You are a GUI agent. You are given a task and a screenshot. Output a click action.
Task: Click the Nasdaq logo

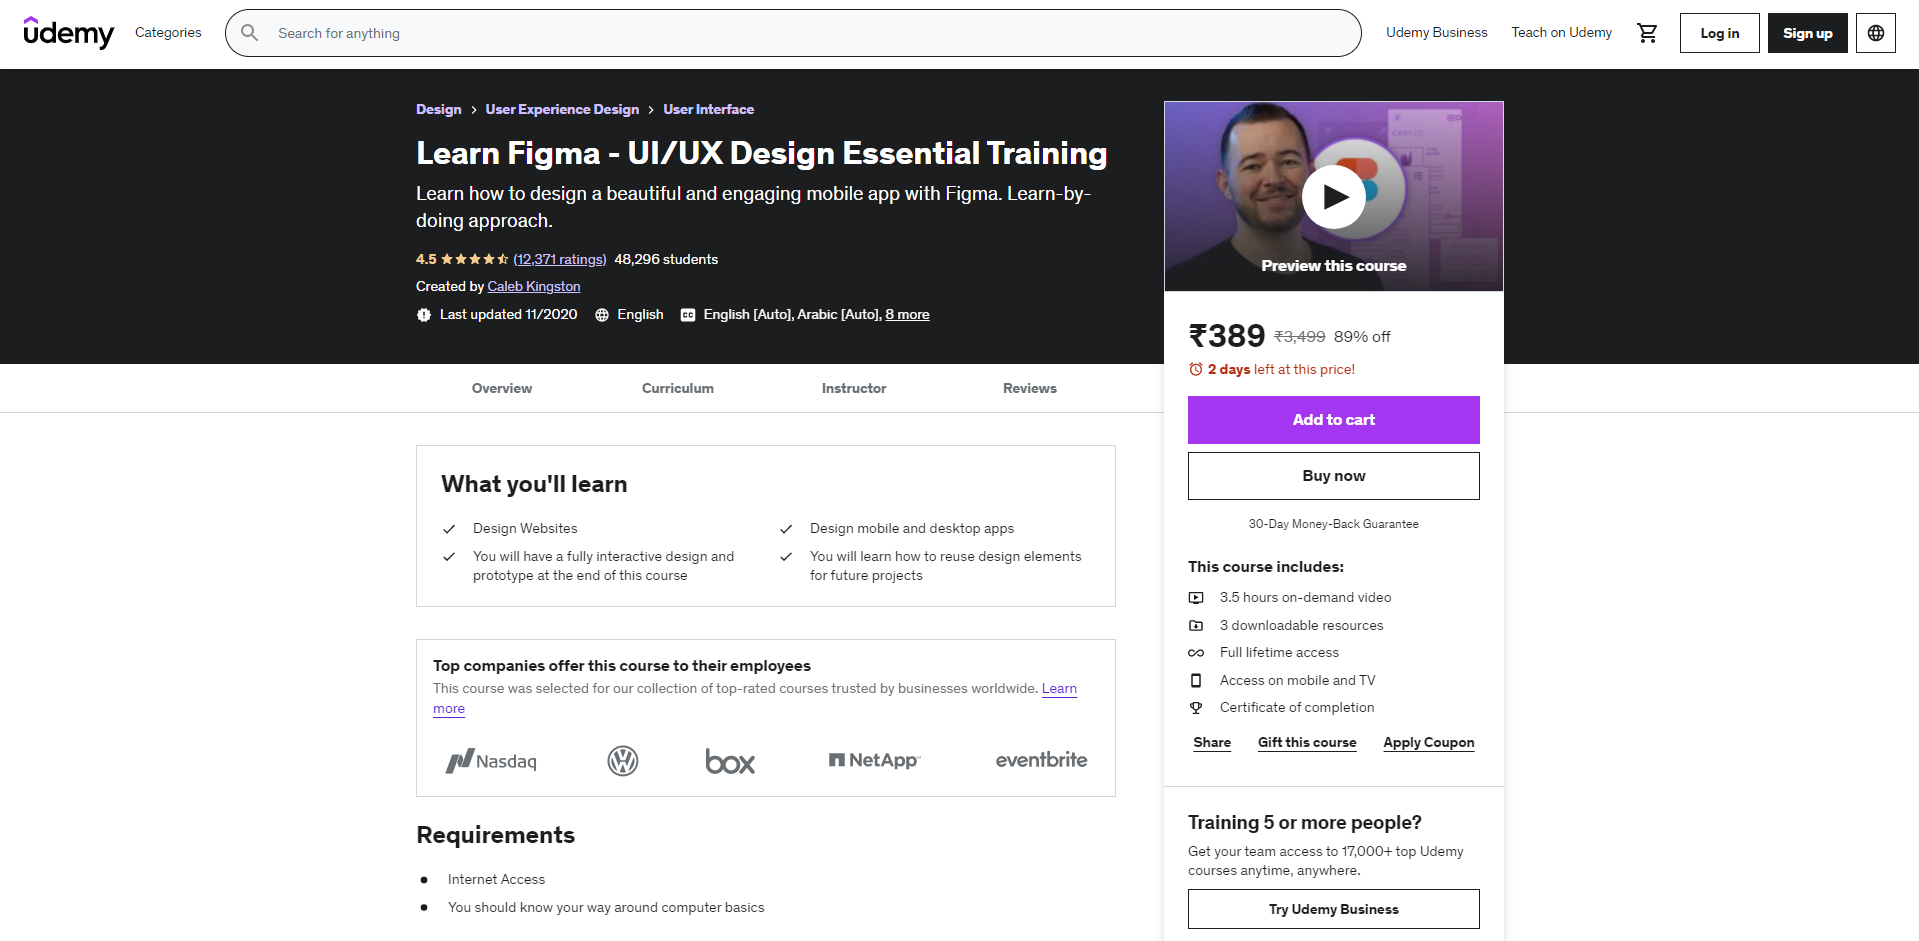pyautogui.click(x=491, y=761)
